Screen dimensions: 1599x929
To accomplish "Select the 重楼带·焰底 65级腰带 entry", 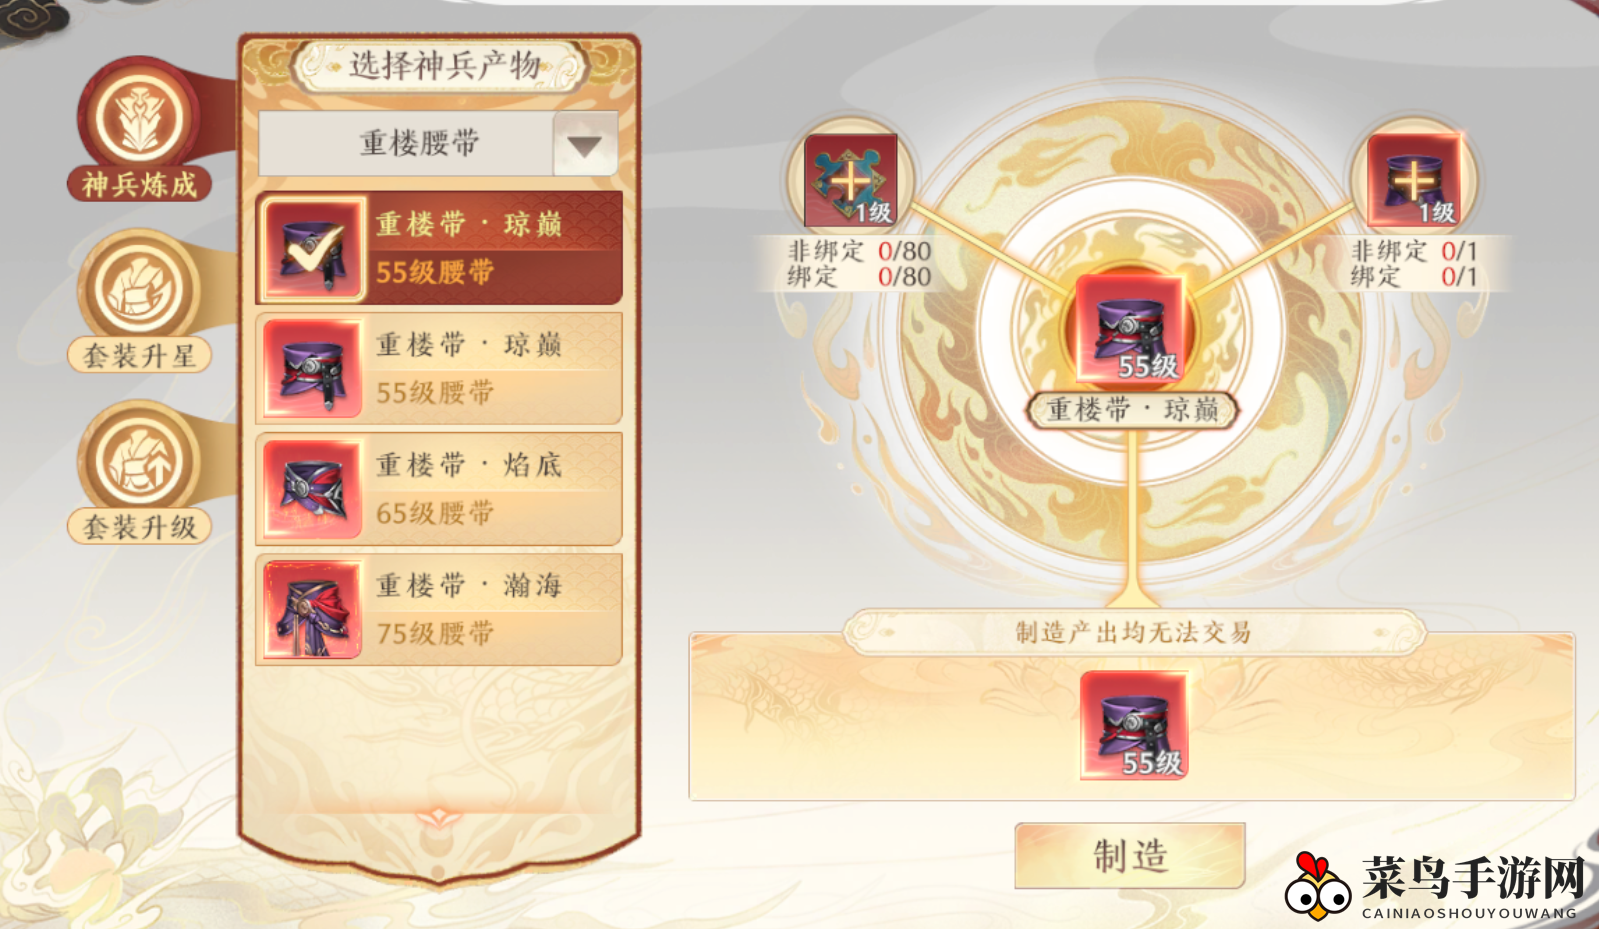I will 440,489.
